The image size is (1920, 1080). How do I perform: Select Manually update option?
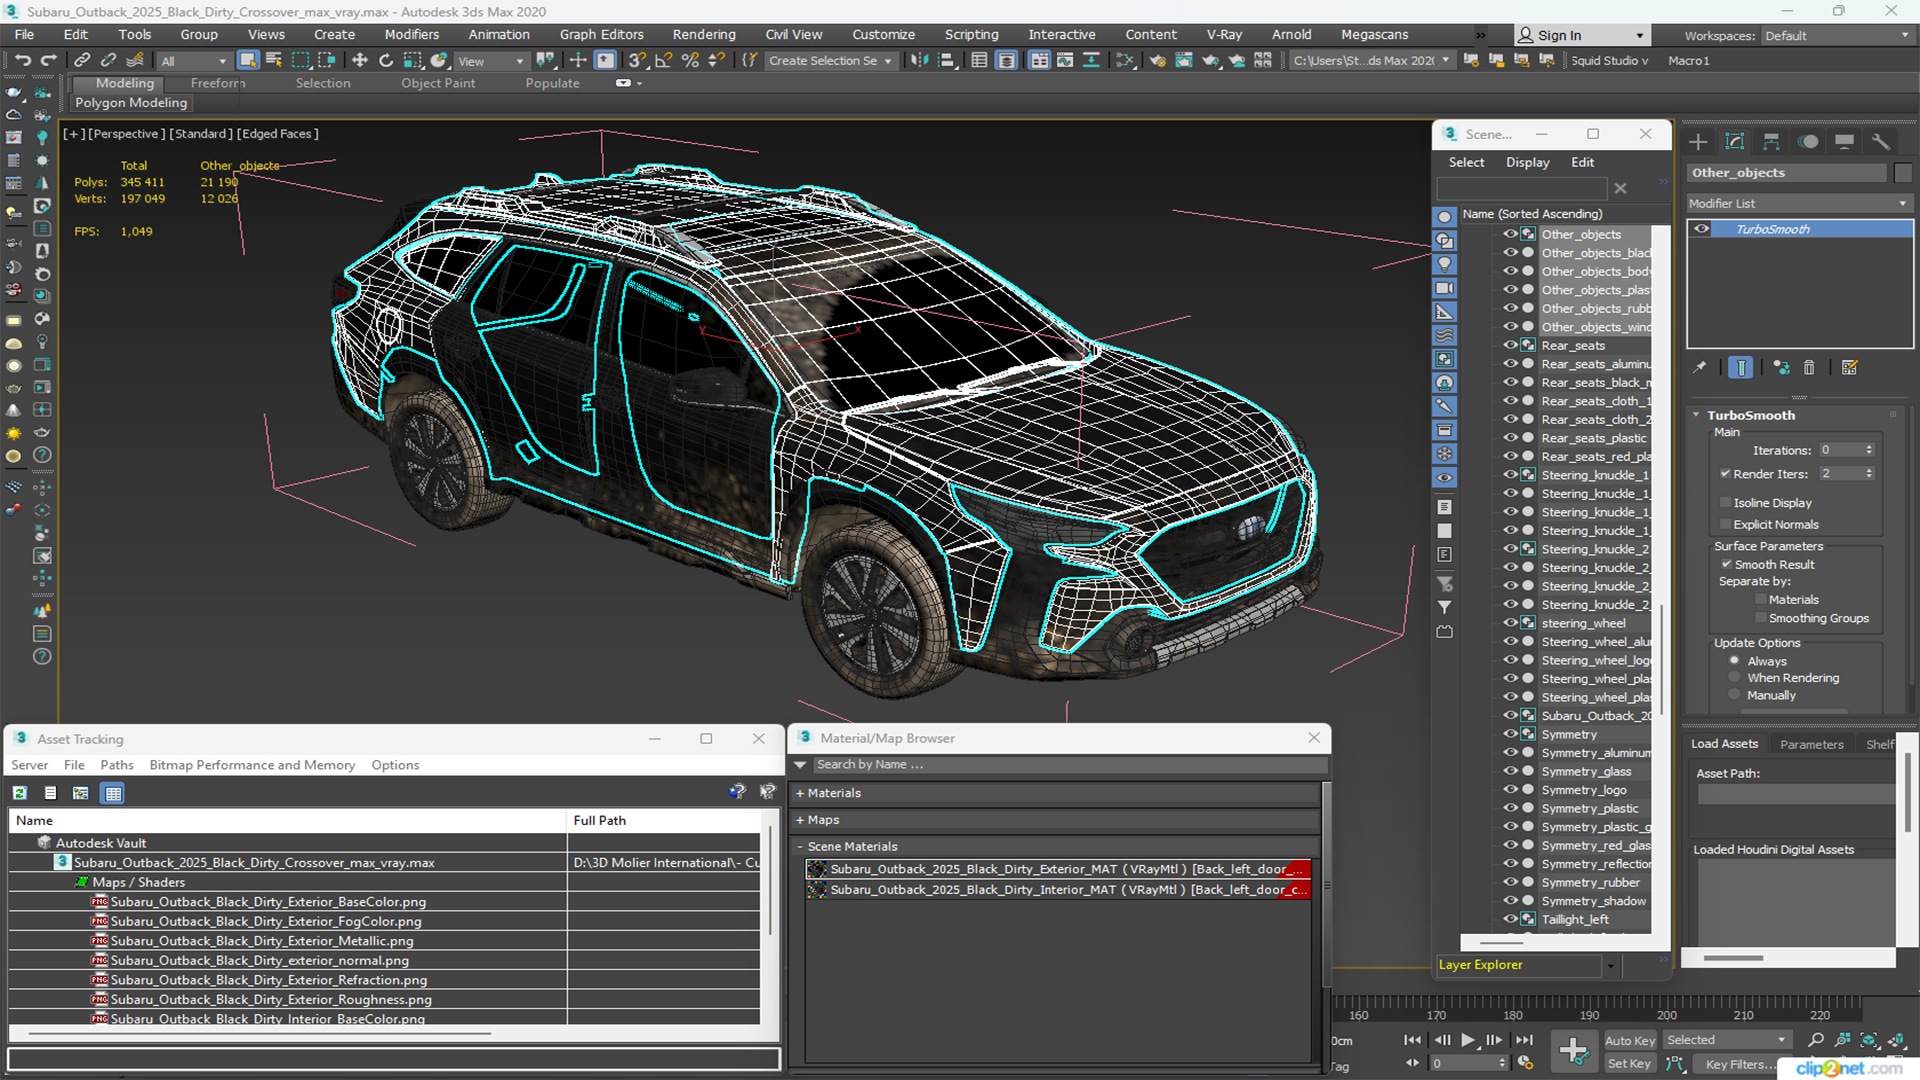[1735, 696]
